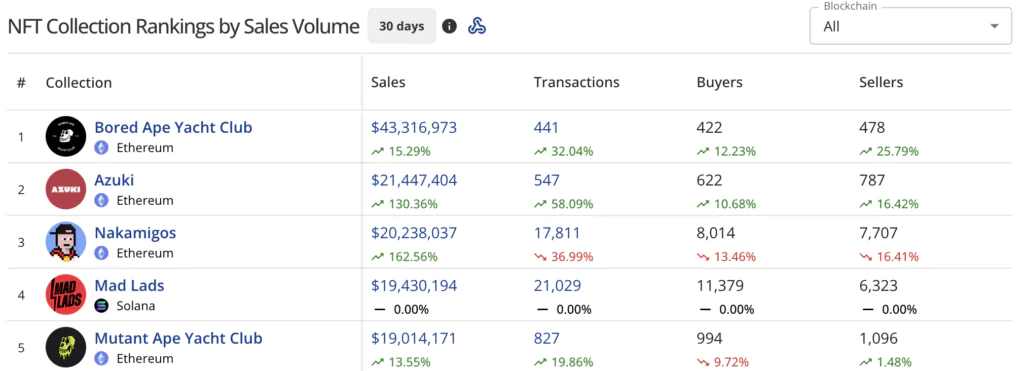Click sales value $21,447,404
The height and width of the screenshot is (371, 1024).
coord(414,180)
